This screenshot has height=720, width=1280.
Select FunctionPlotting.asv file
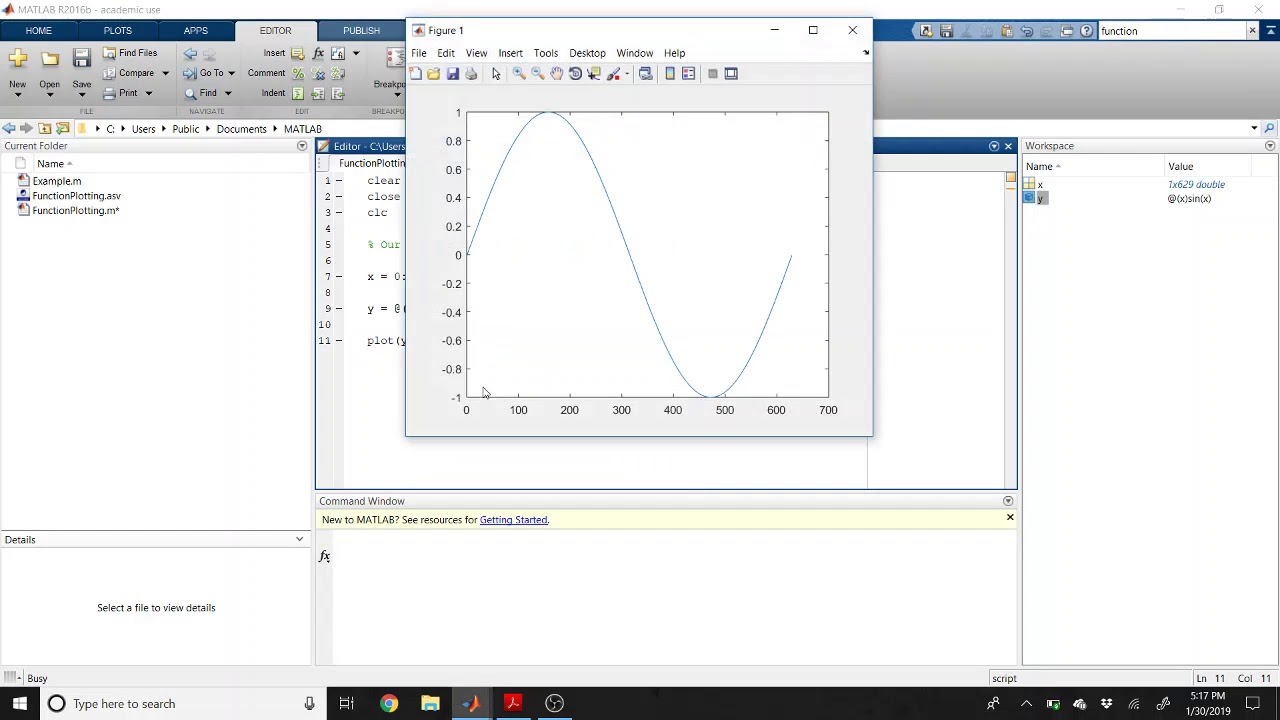coord(76,196)
